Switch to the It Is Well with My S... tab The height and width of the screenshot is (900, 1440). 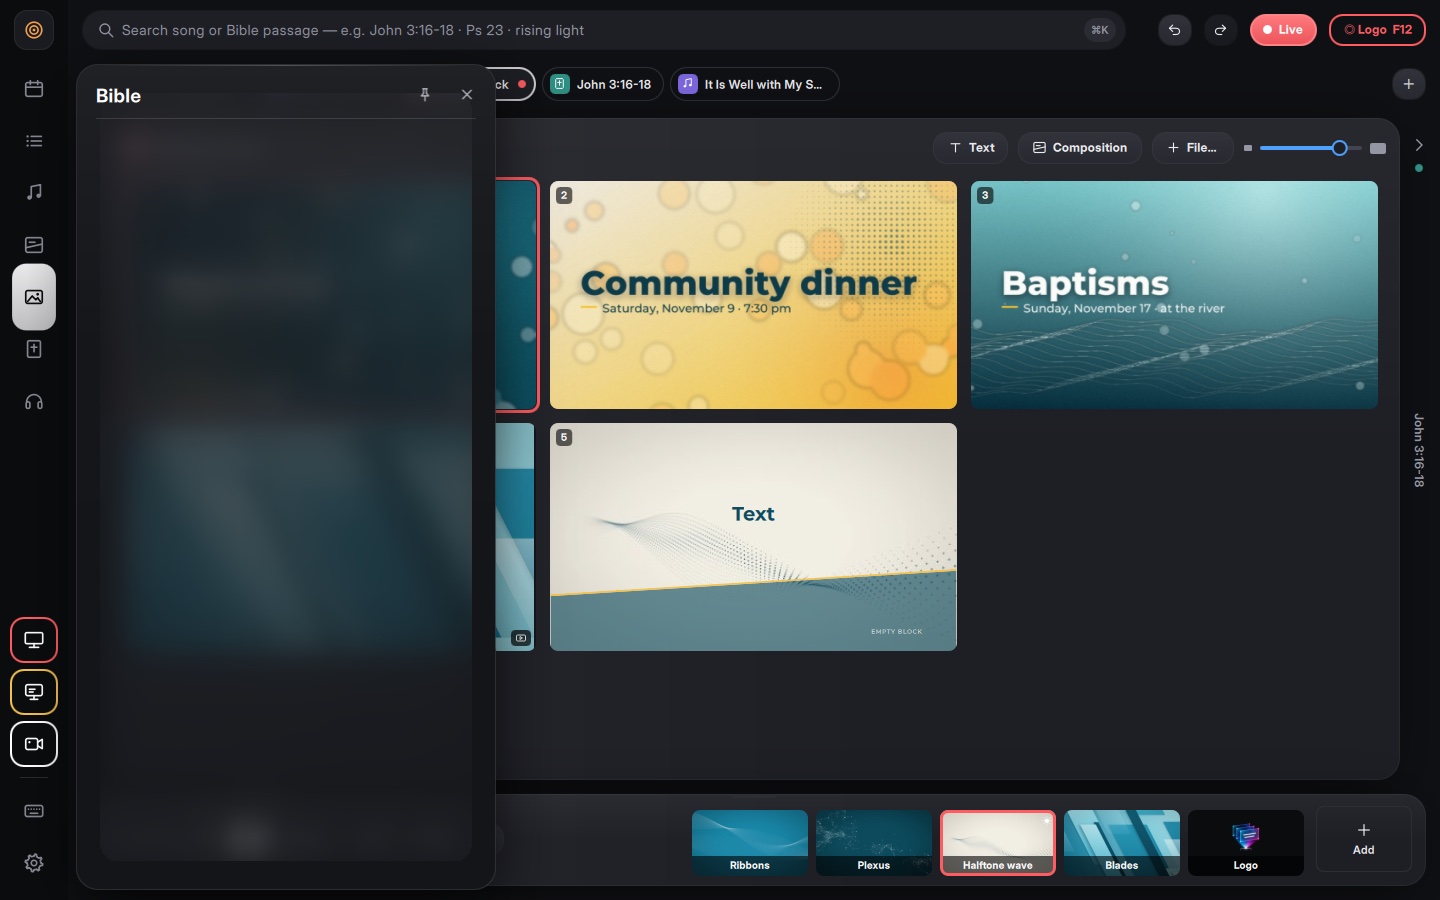point(754,85)
